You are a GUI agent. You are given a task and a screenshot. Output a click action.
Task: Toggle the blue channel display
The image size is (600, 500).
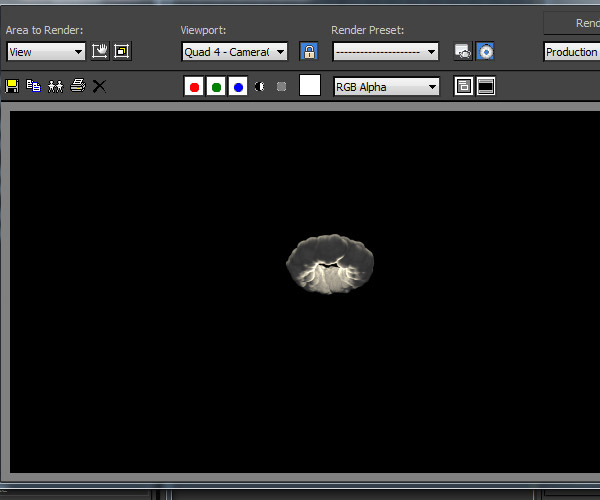click(x=238, y=86)
